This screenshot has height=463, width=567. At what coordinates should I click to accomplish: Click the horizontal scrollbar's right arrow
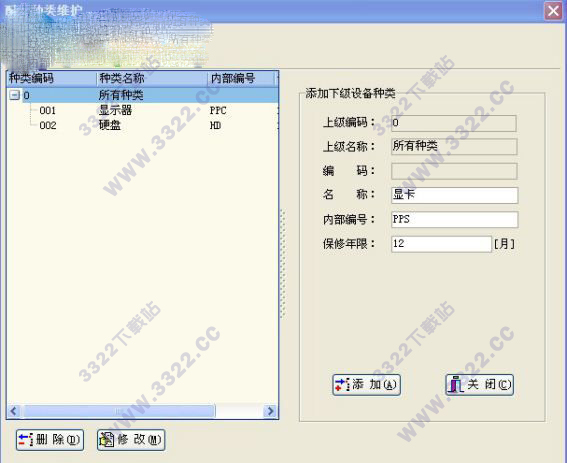270,411
